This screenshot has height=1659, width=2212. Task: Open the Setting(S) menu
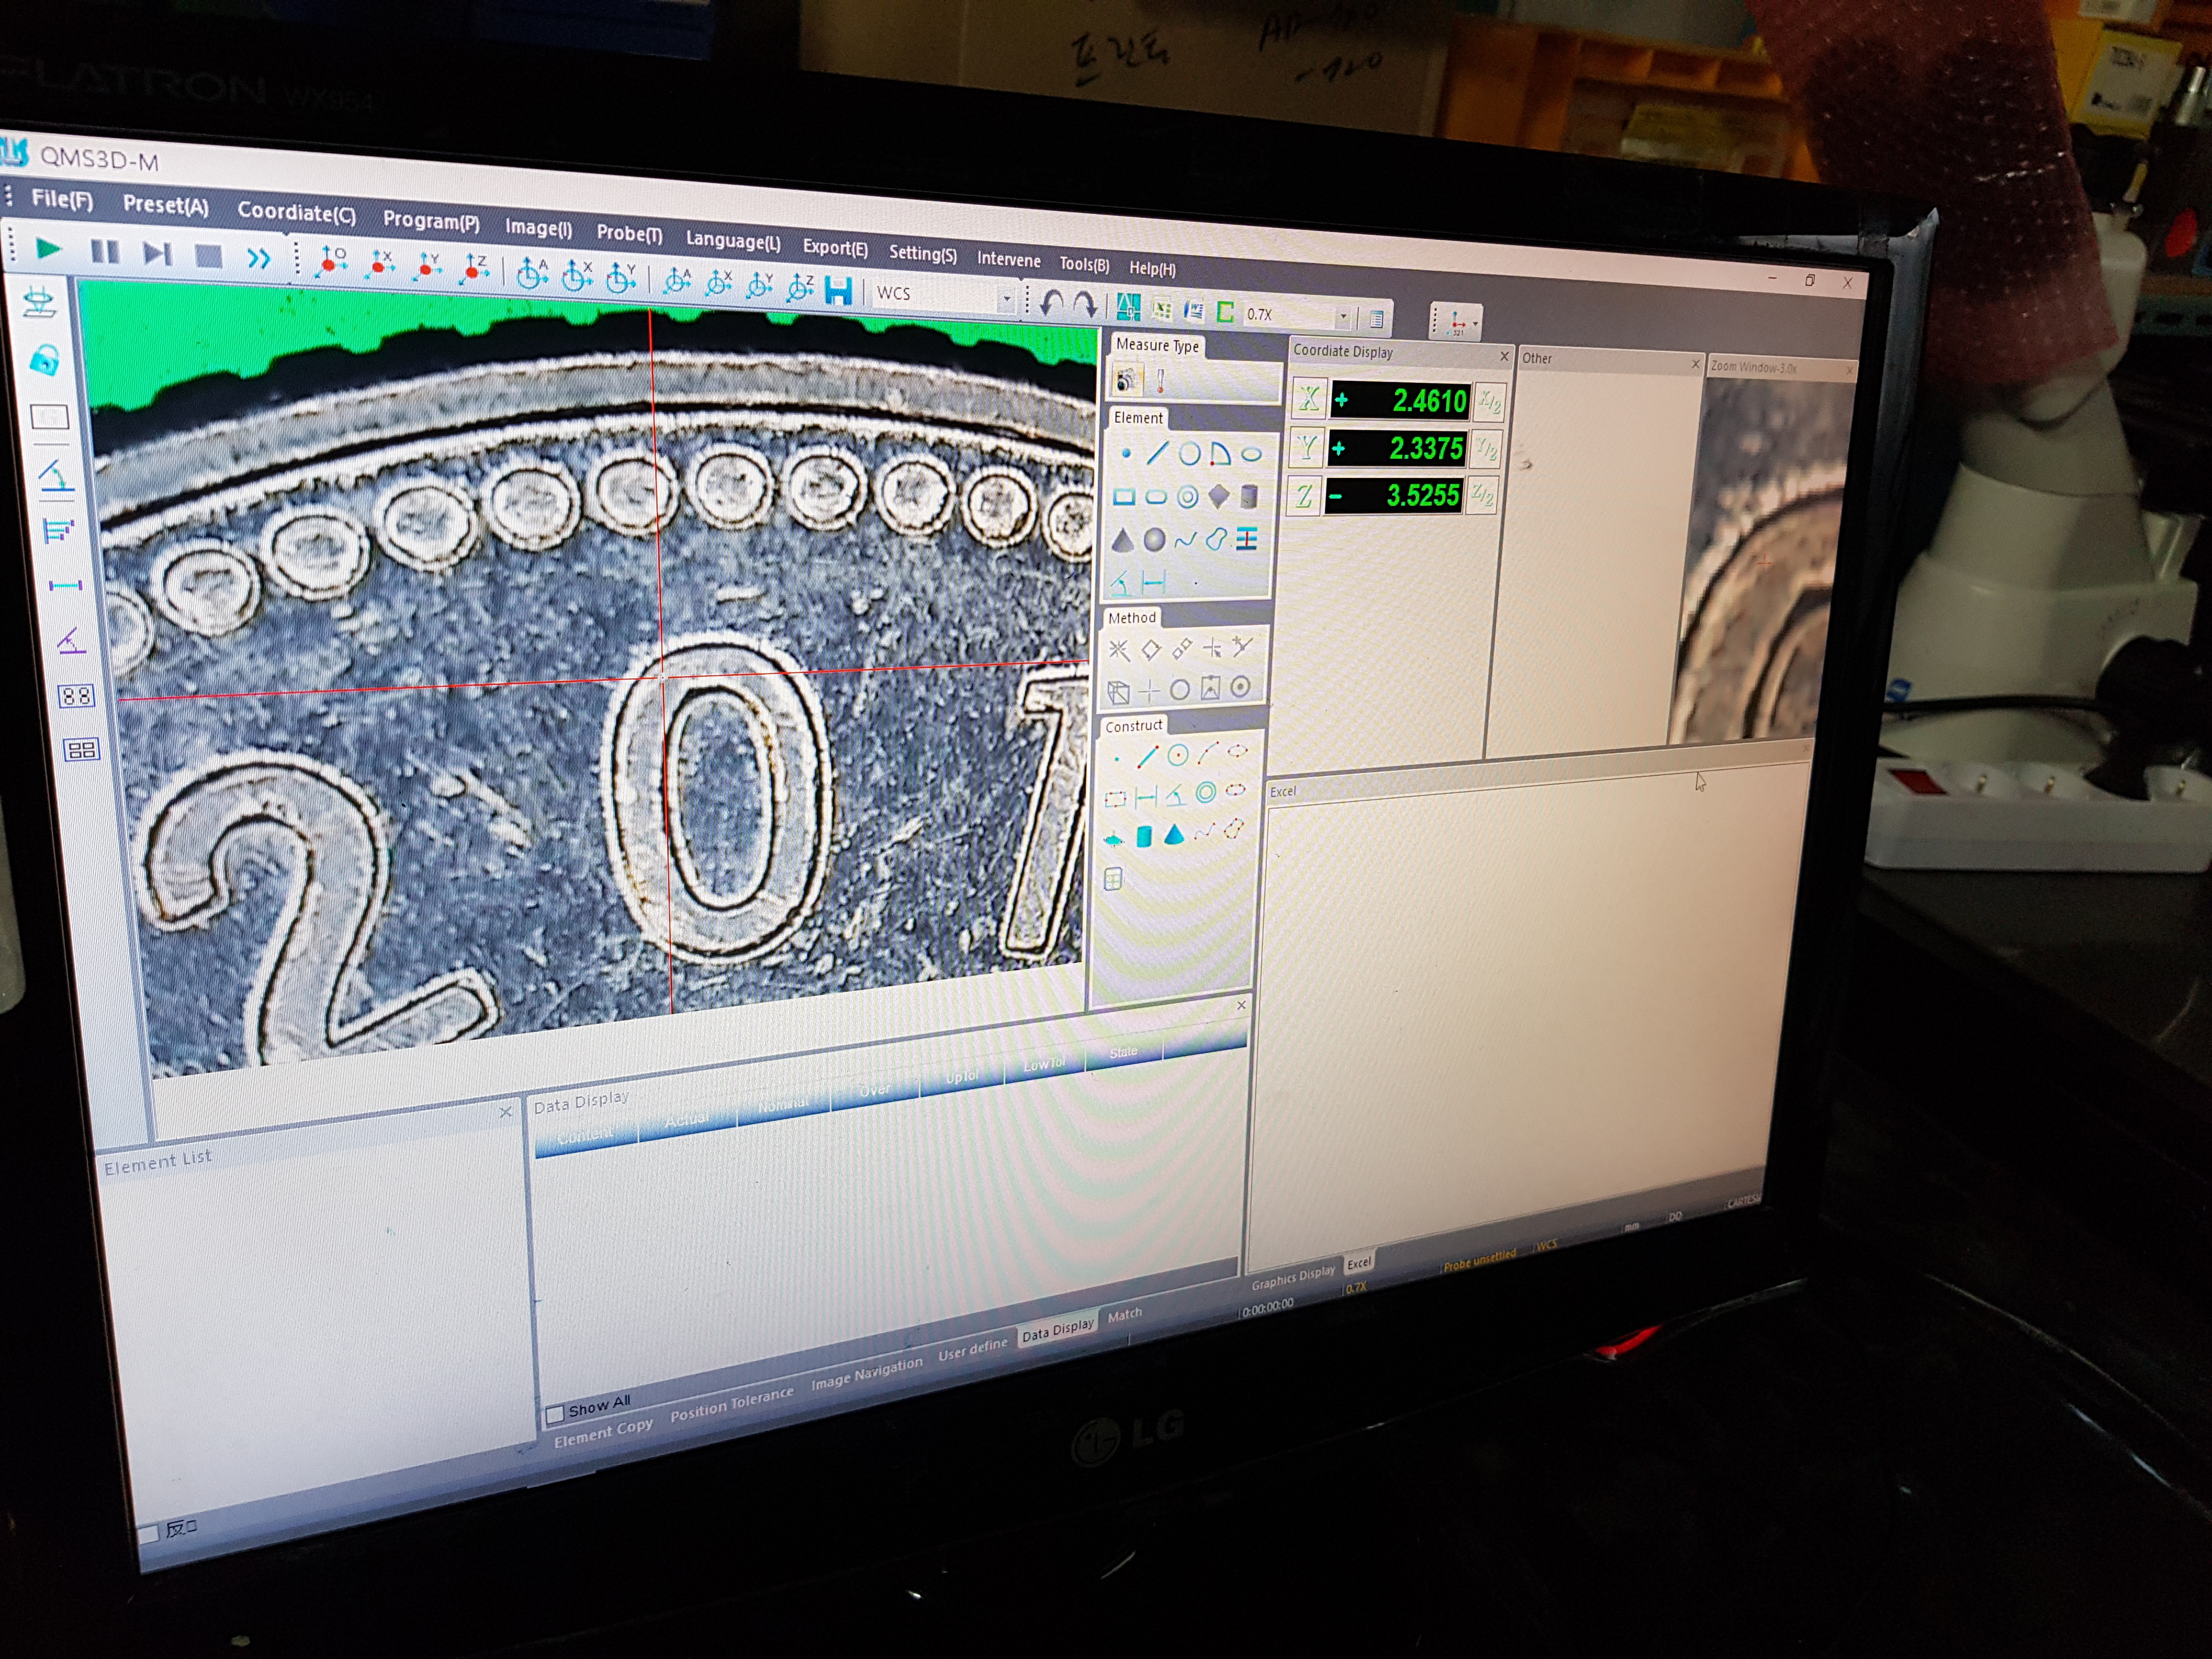922,253
